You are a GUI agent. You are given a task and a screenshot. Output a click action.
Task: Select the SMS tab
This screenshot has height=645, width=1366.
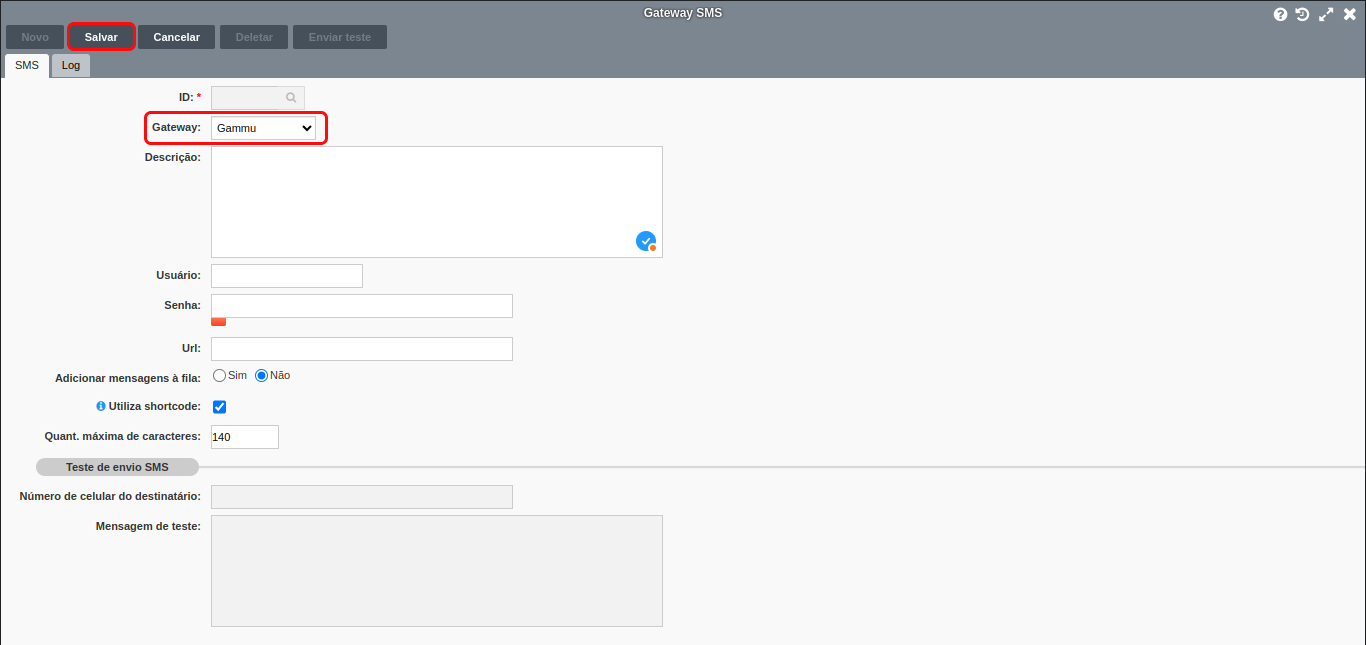[x=27, y=65]
